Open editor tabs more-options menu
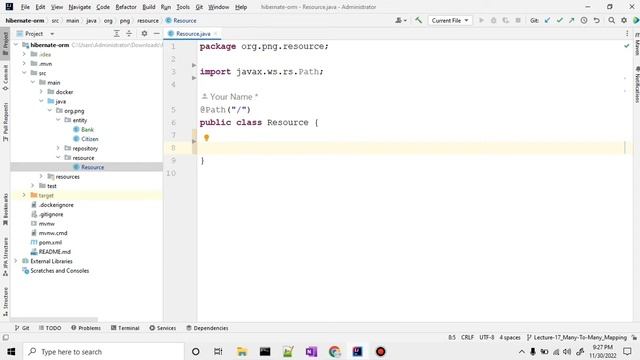 (627, 33)
